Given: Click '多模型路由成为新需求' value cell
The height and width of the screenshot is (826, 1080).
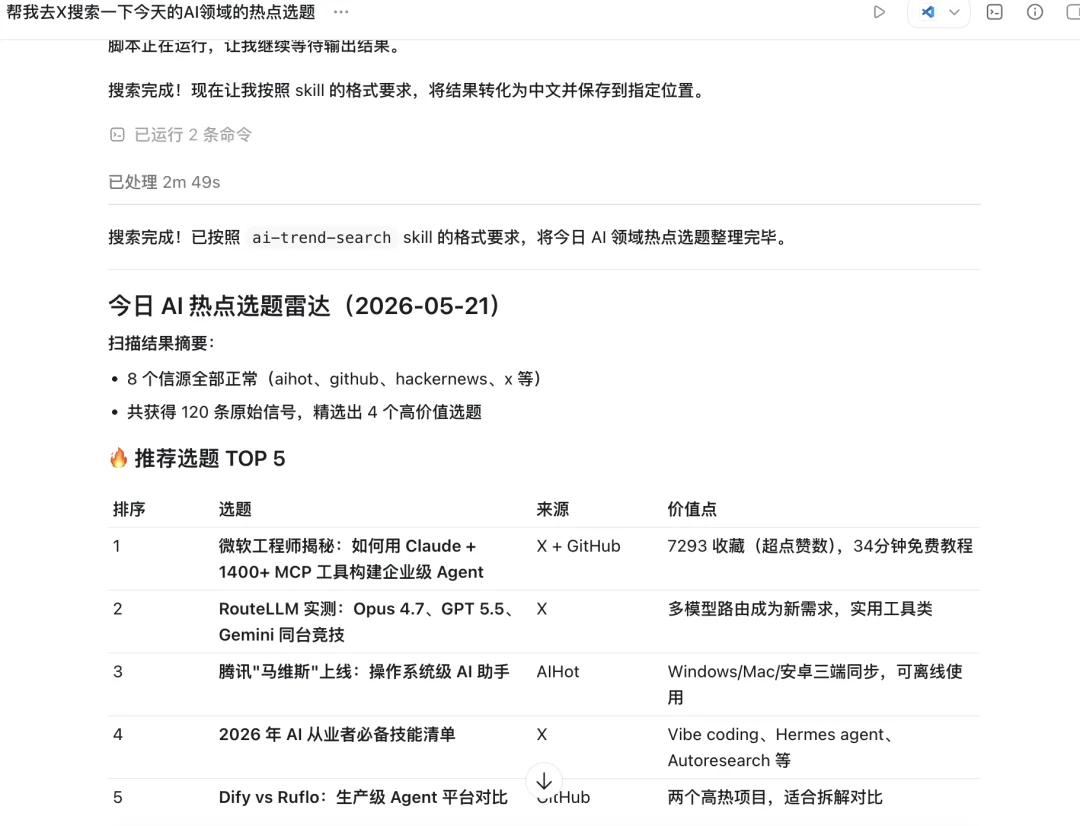Looking at the screenshot, I should [x=800, y=609].
